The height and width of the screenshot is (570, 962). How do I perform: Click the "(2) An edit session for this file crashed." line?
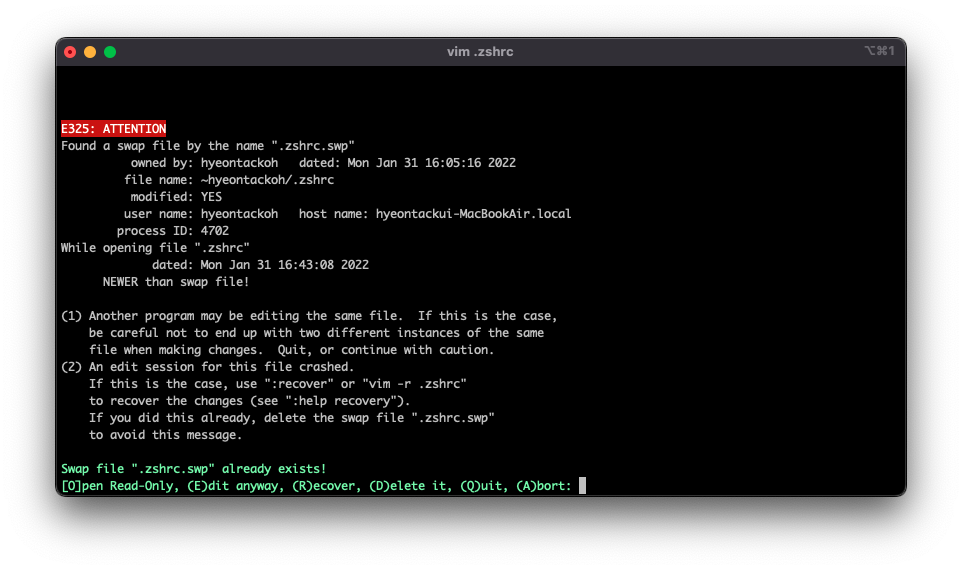207,367
